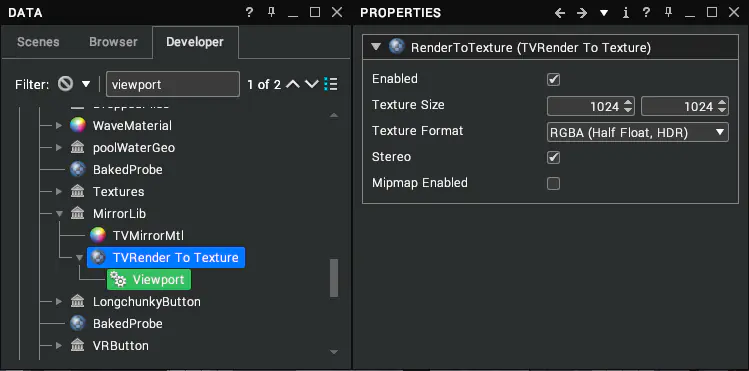Screen dimensions: 749x371
Task: Uncheck the Stereo checkbox
Action: tap(554, 158)
